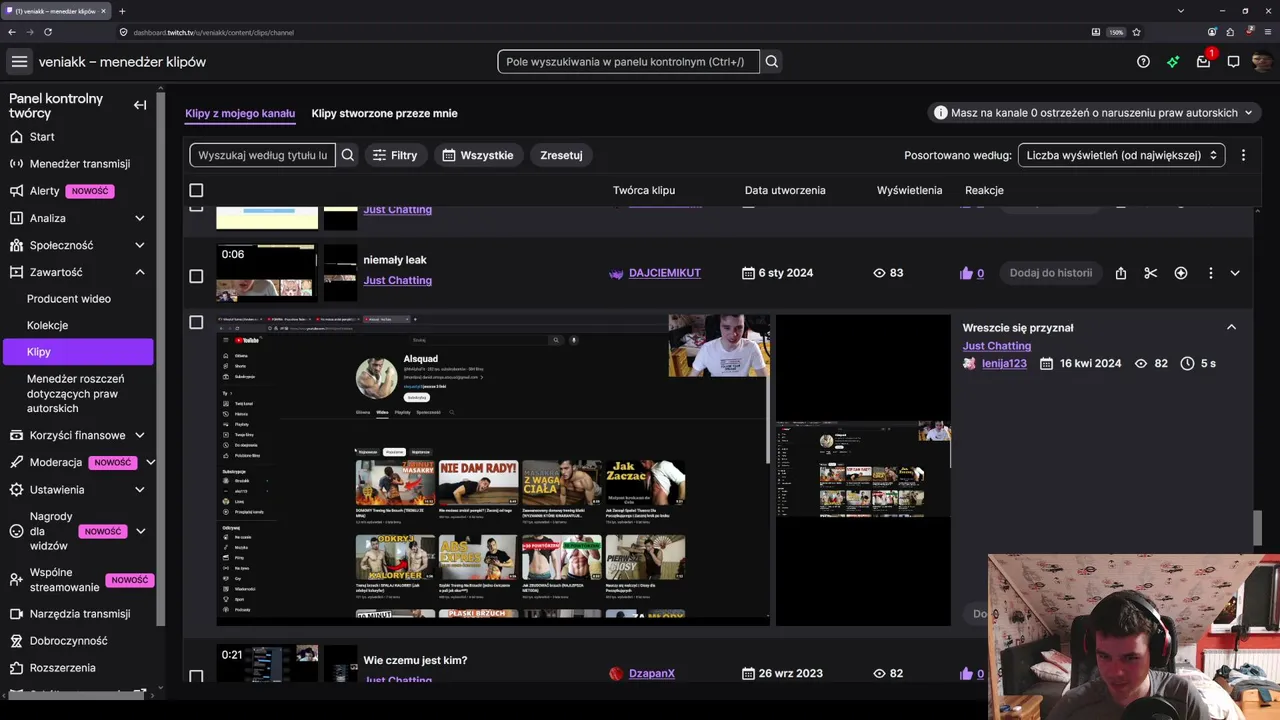Expand the Korzyści finansowe section

tap(140, 435)
